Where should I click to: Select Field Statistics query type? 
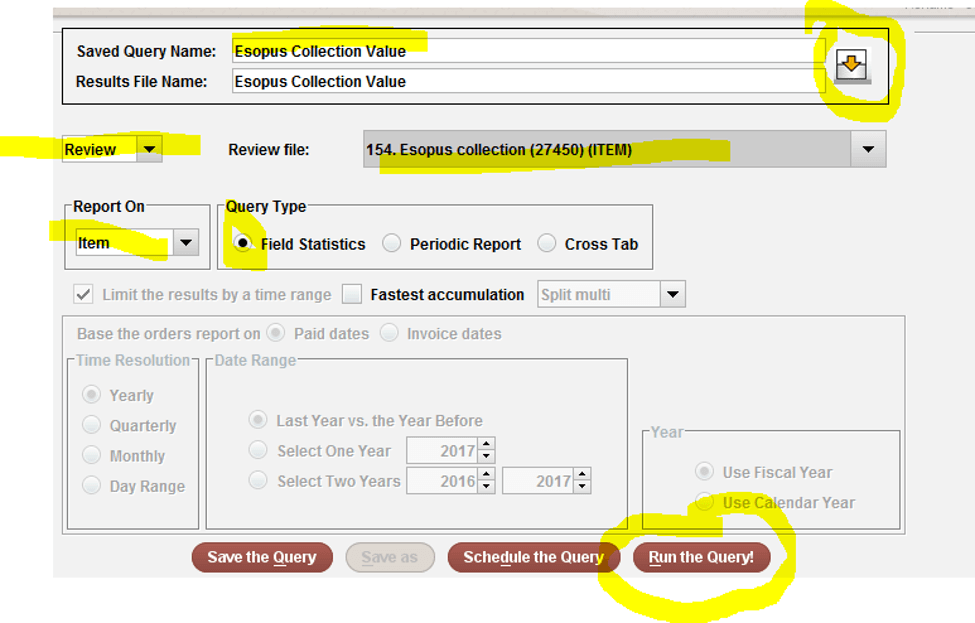tap(243, 242)
